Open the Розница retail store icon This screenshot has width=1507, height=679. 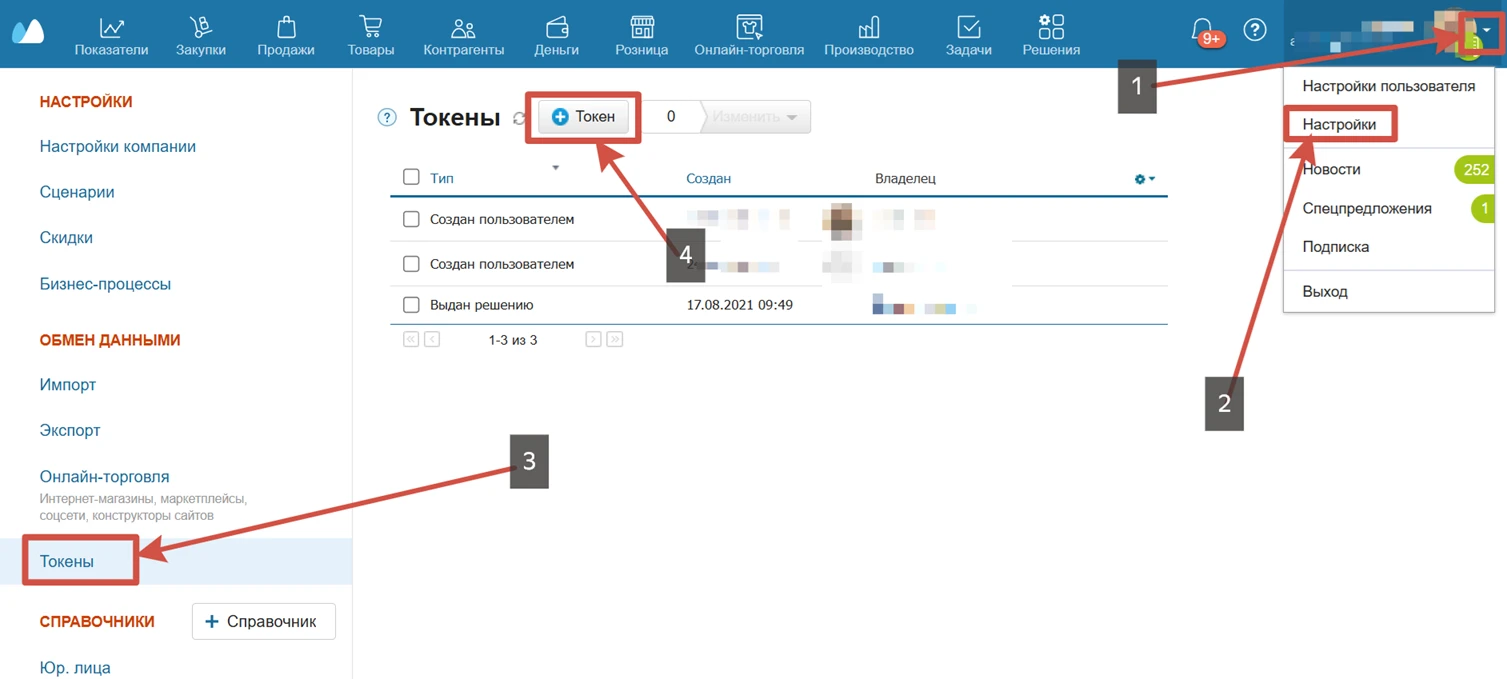click(x=642, y=27)
